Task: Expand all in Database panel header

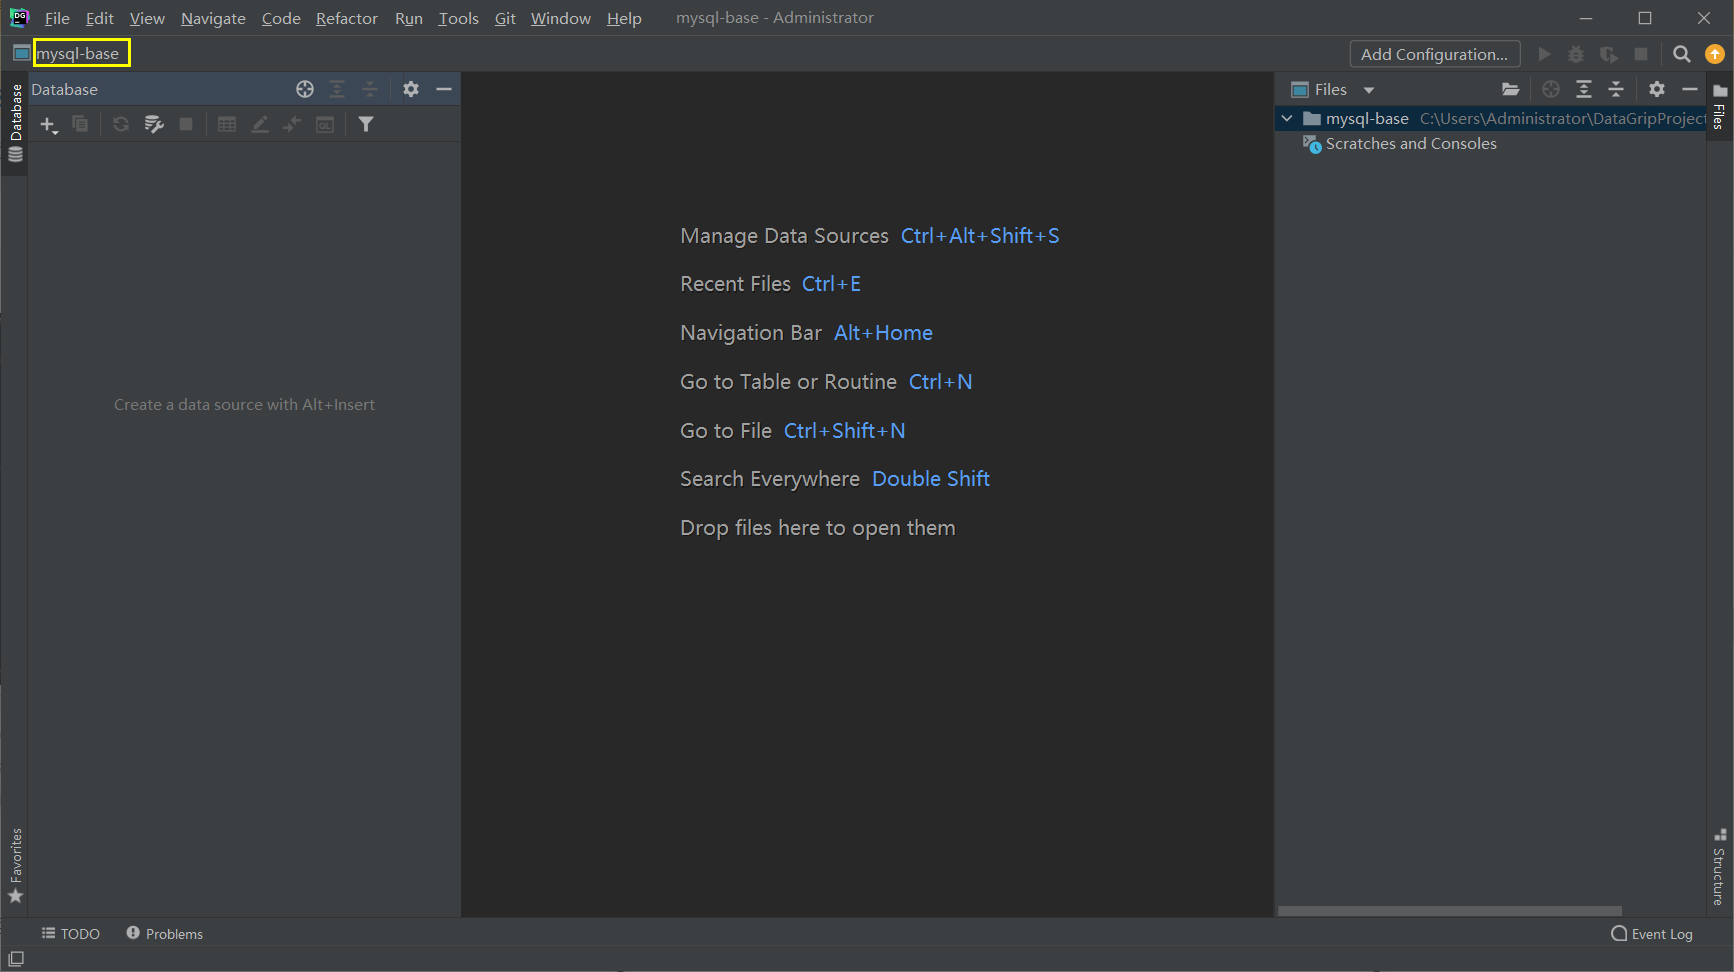Action: pos(337,89)
